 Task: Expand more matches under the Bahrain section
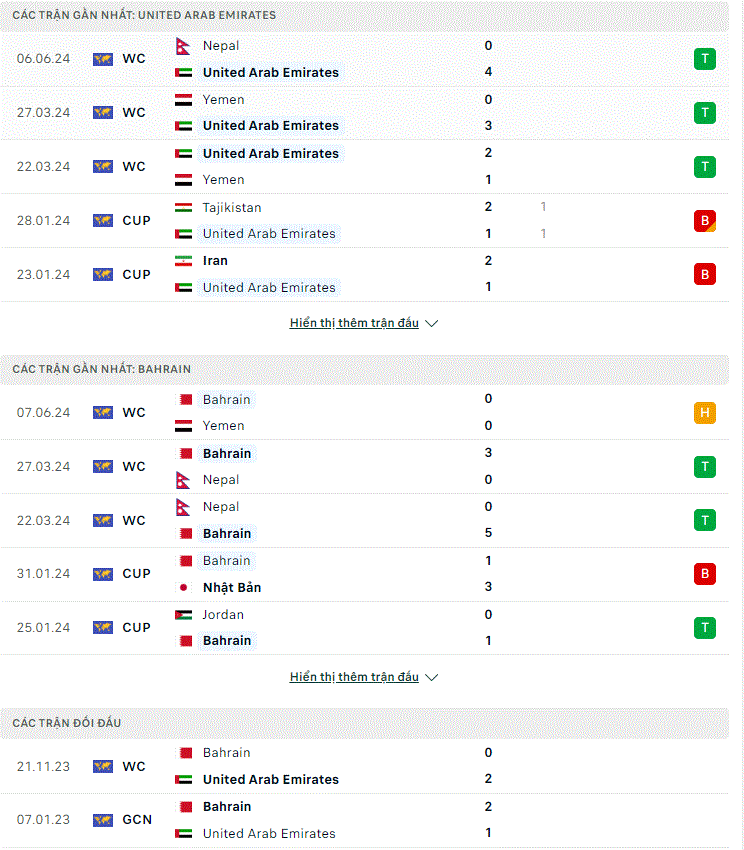[354, 677]
